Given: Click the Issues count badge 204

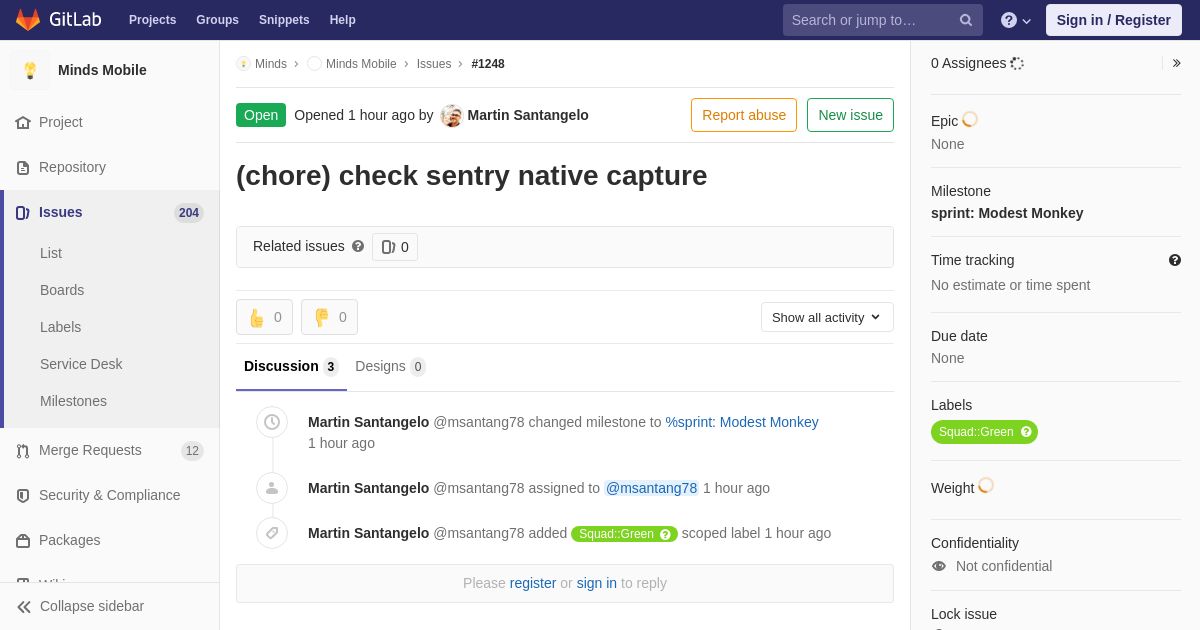Looking at the screenshot, I should pyautogui.click(x=189, y=213).
